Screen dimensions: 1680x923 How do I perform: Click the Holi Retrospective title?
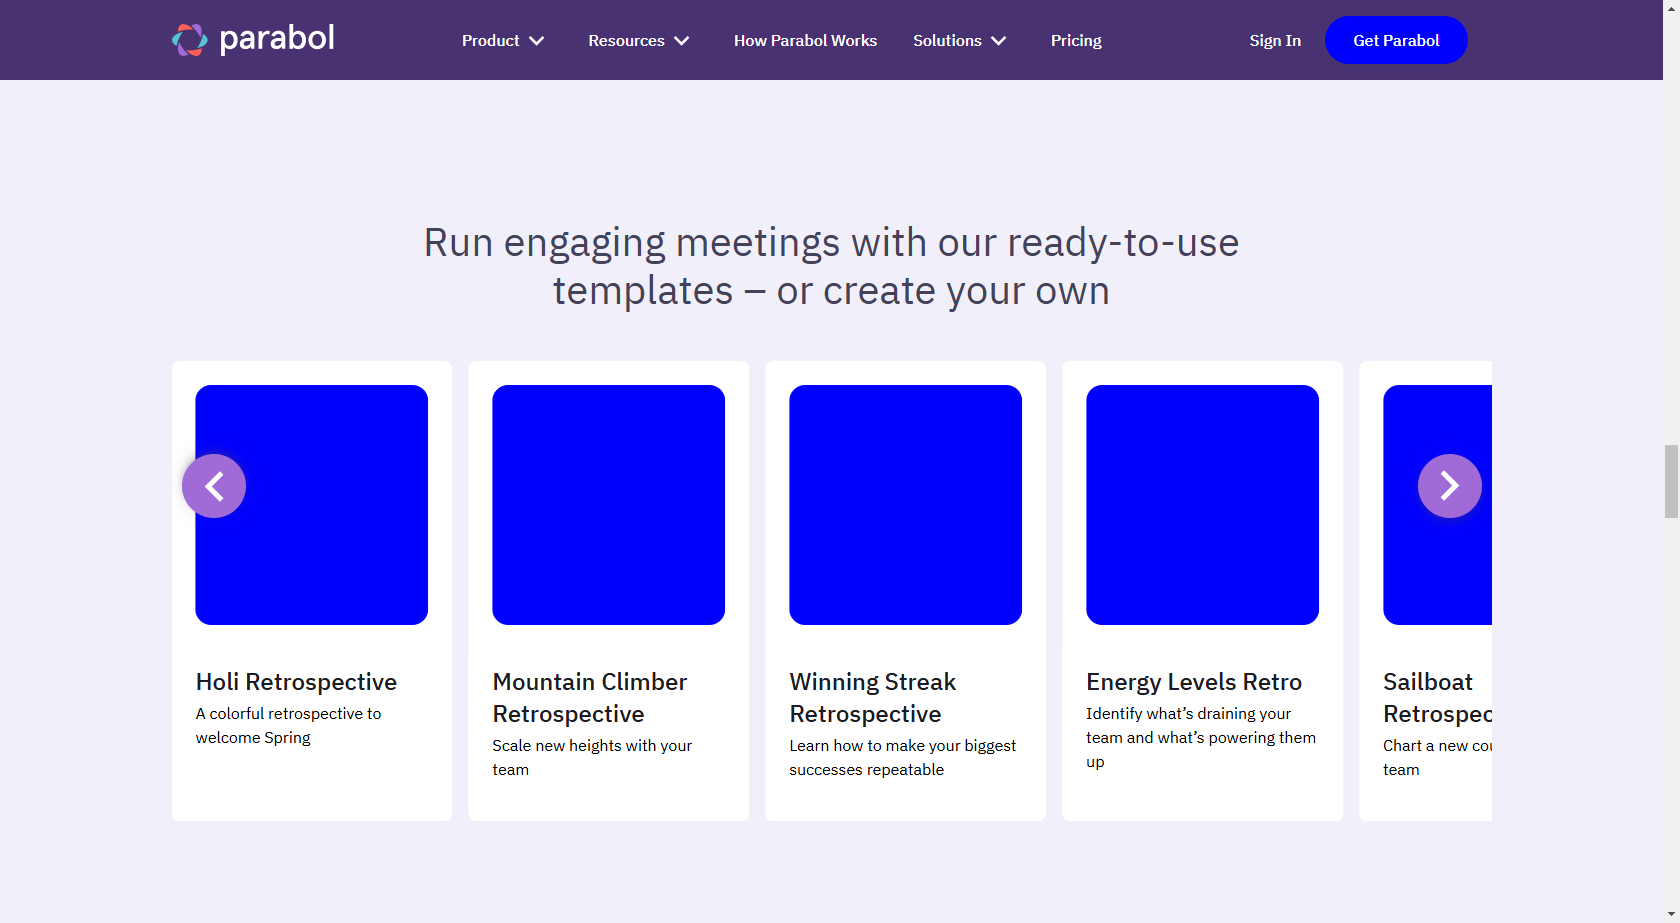pyautogui.click(x=296, y=682)
